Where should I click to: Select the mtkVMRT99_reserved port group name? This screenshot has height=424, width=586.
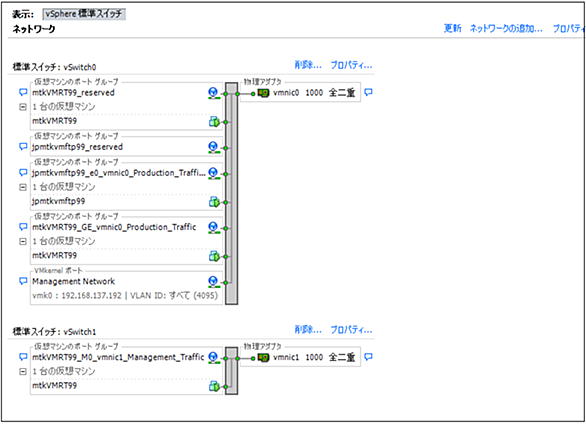[x=73, y=93]
